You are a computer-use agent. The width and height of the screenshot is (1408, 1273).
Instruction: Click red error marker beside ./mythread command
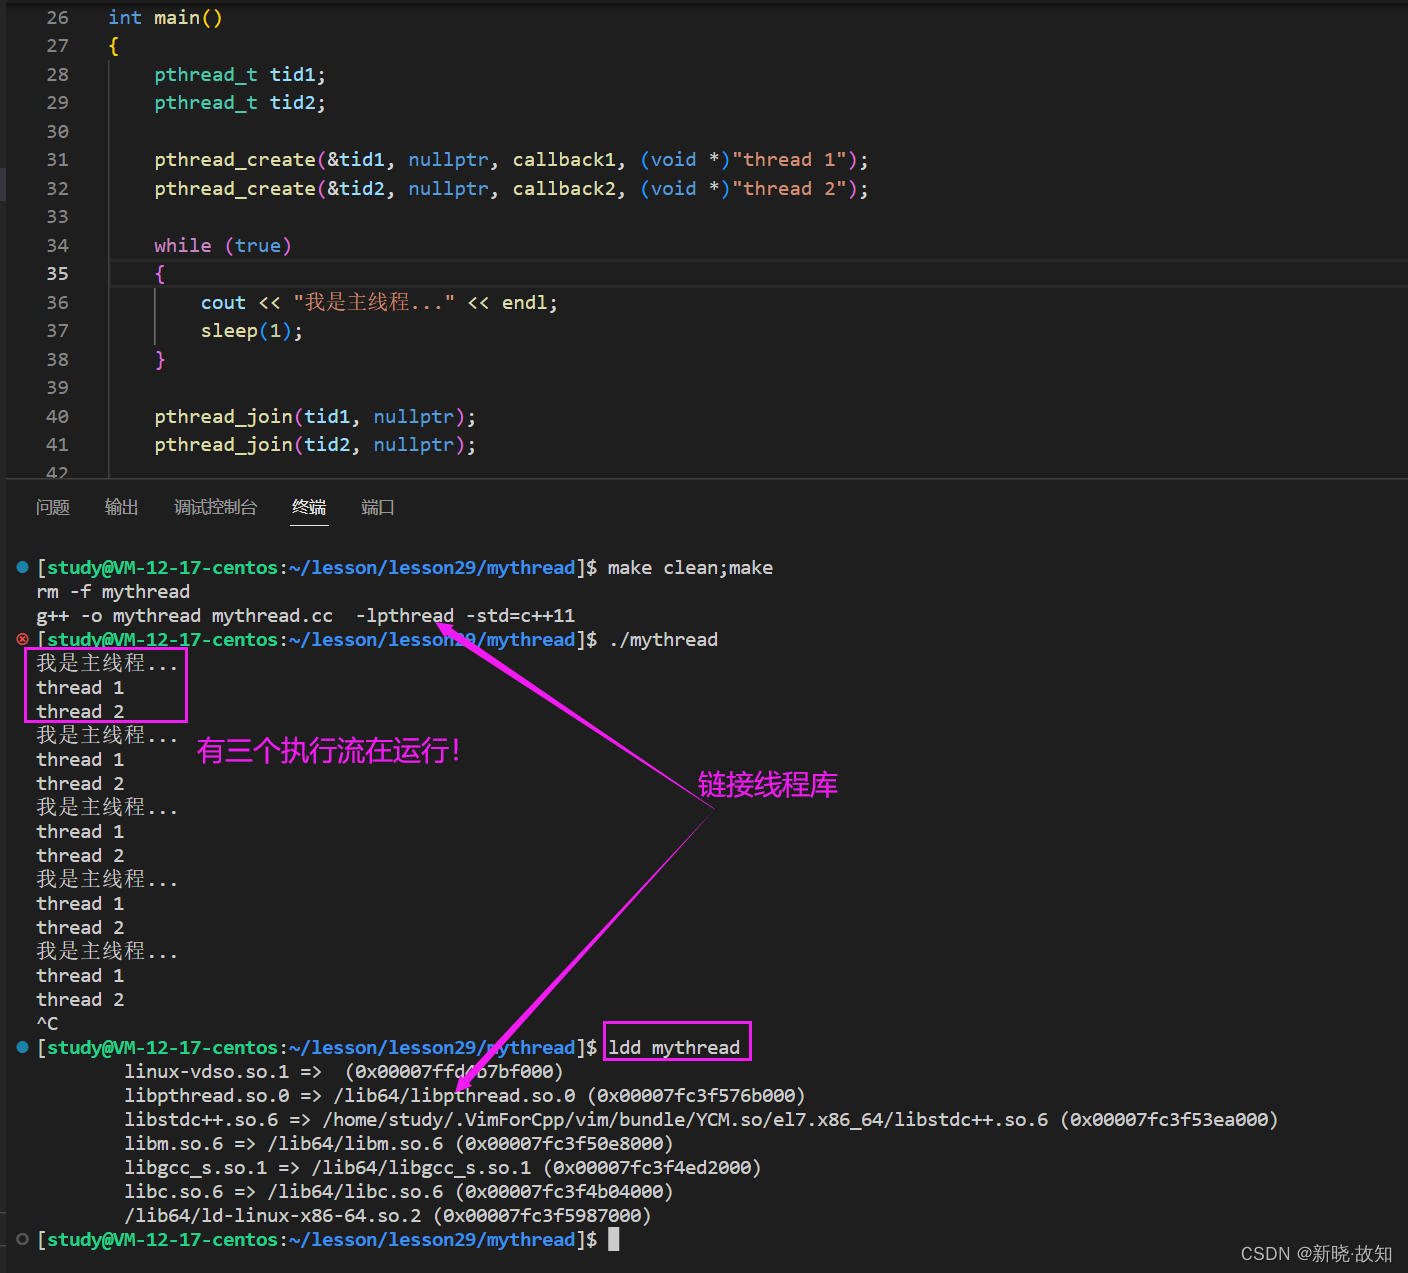[x=23, y=640]
